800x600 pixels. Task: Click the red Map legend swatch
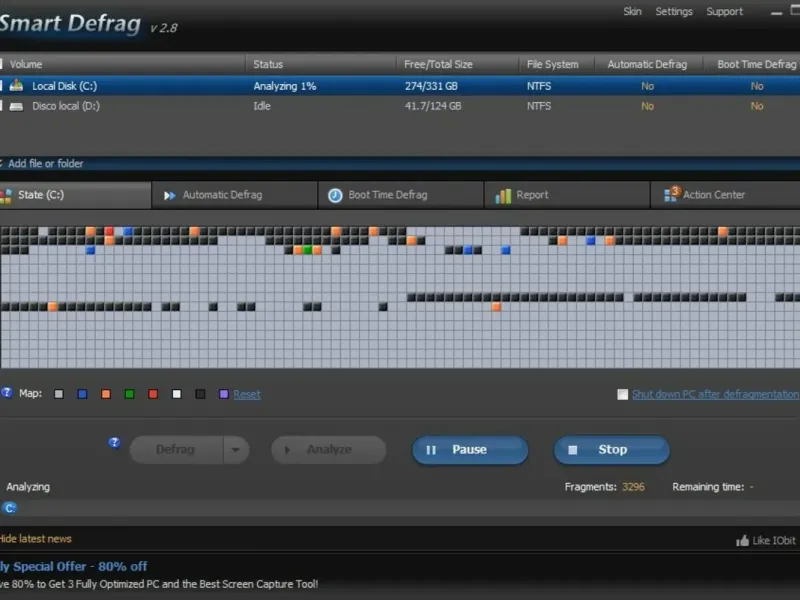coord(153,394)
